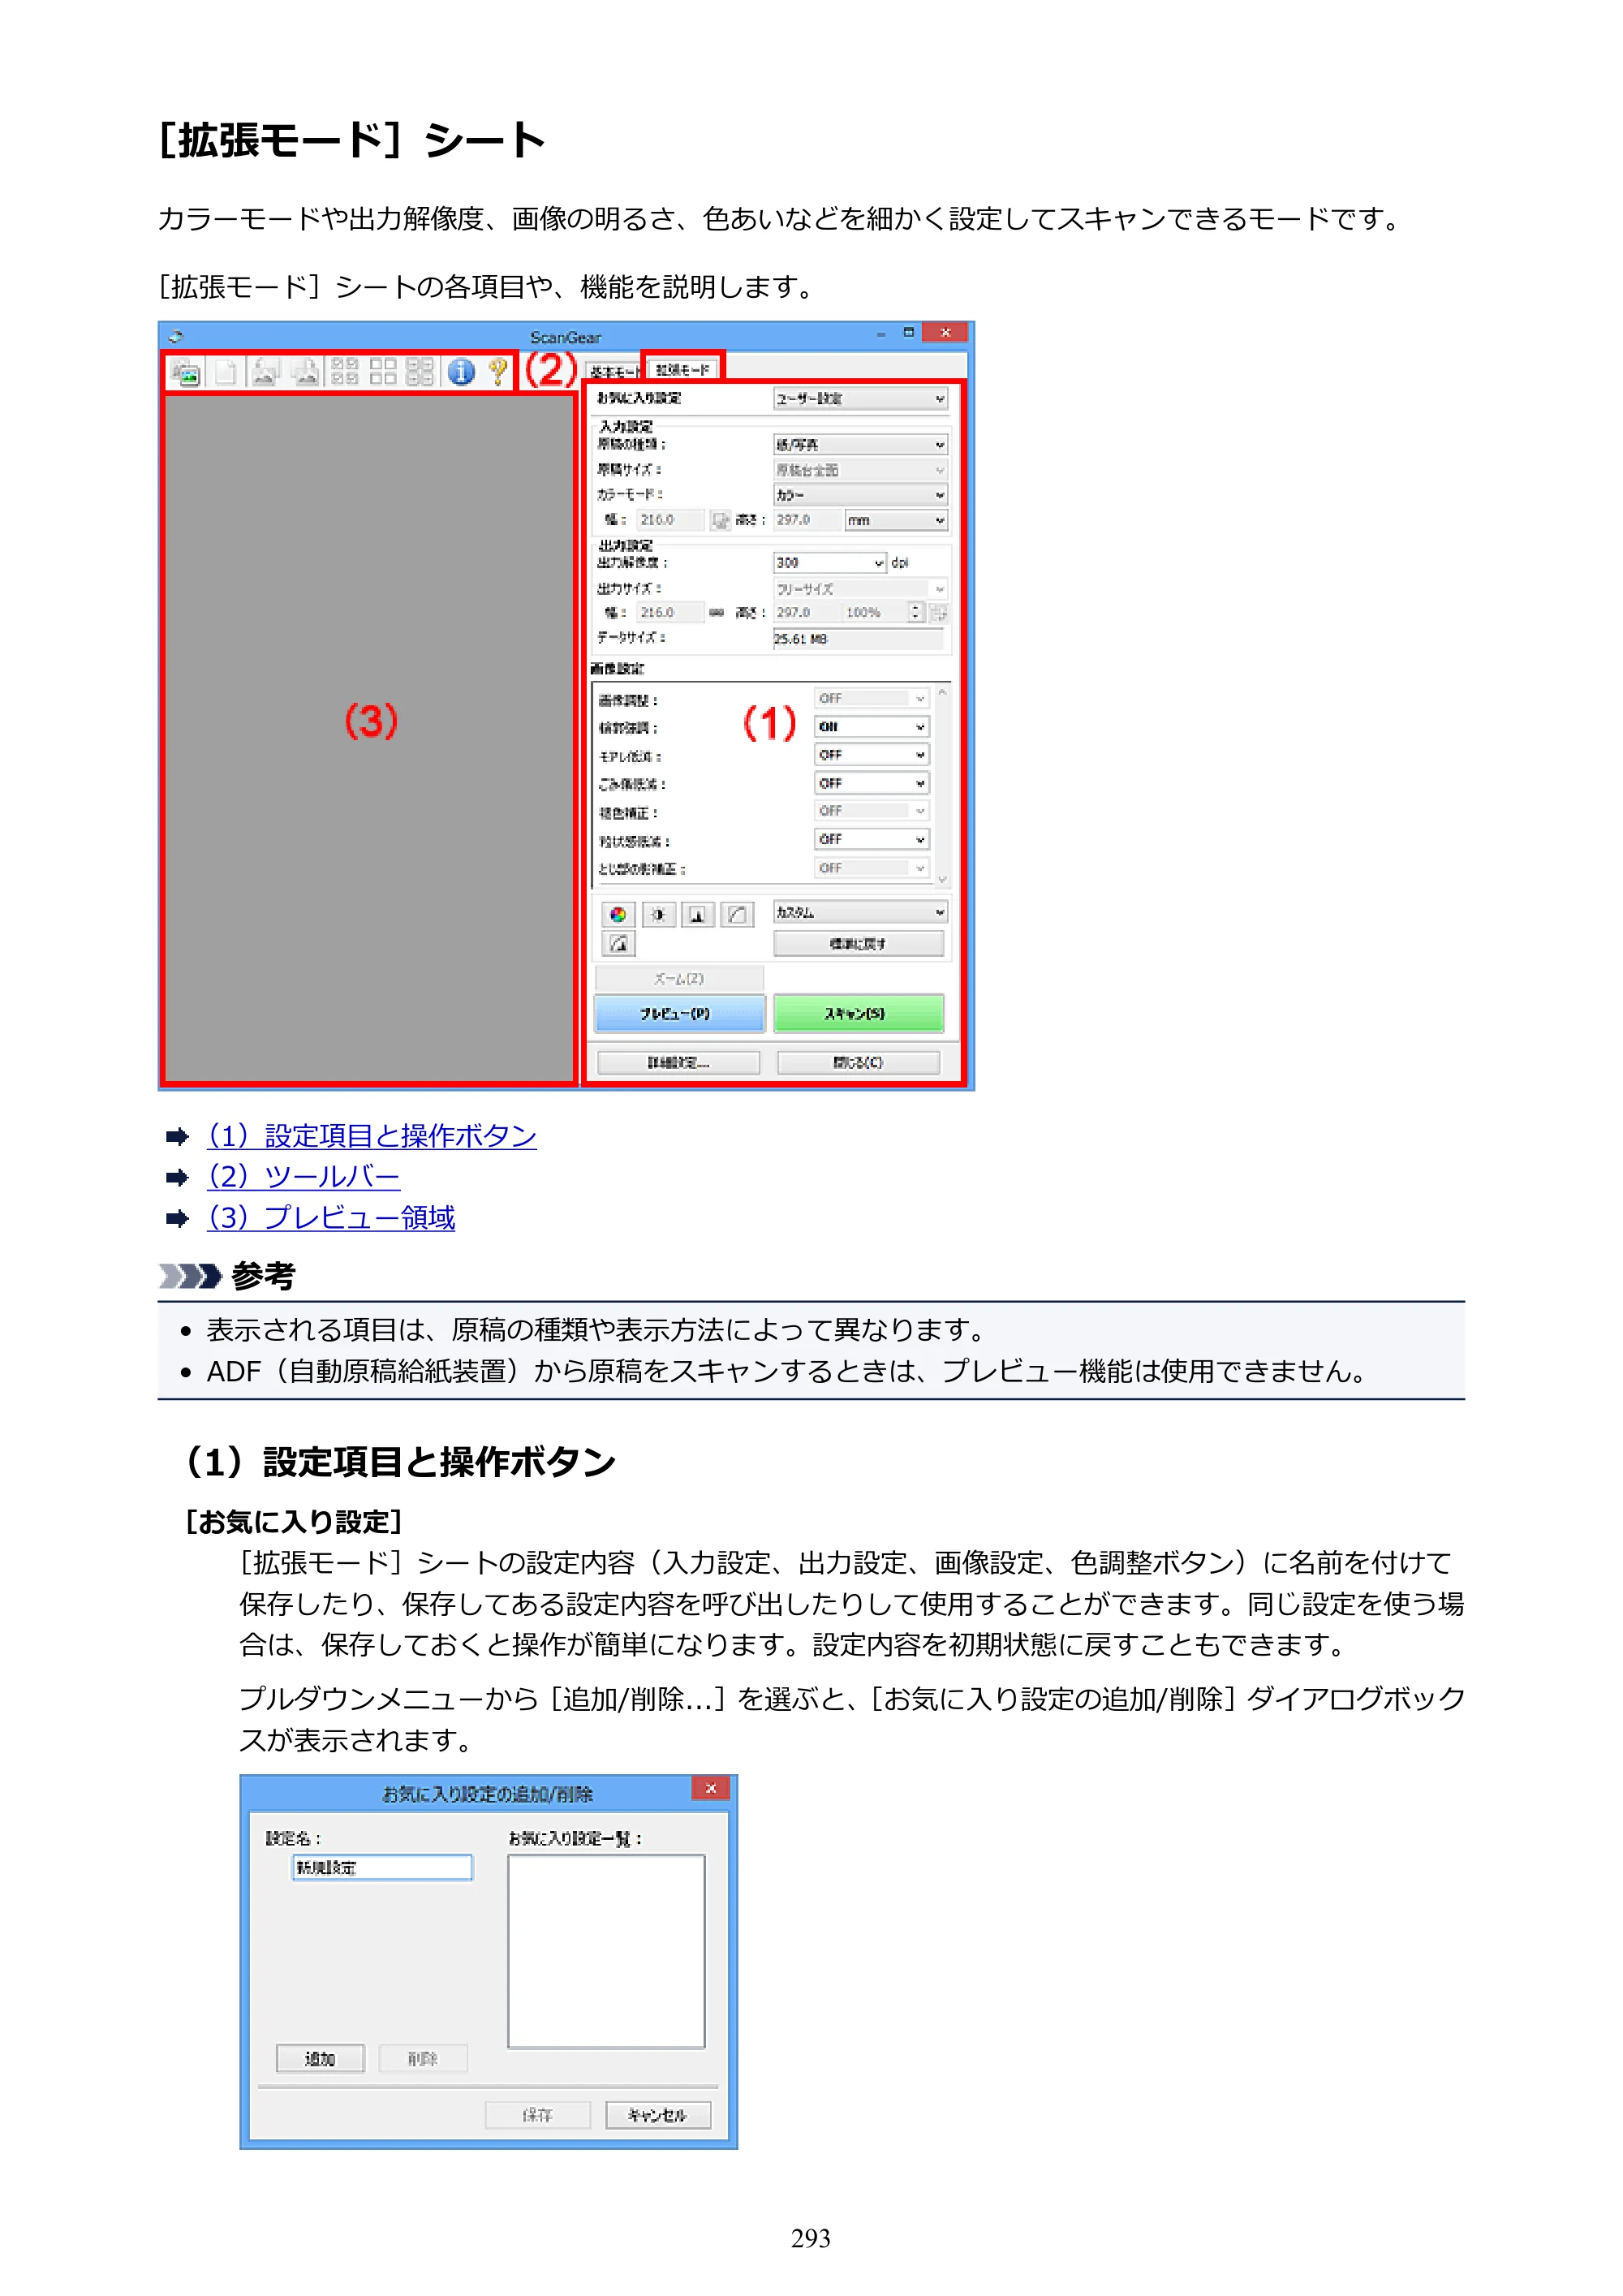
Task: Open the モアレ低減 OFF dropdown
Action: (871, 755)
